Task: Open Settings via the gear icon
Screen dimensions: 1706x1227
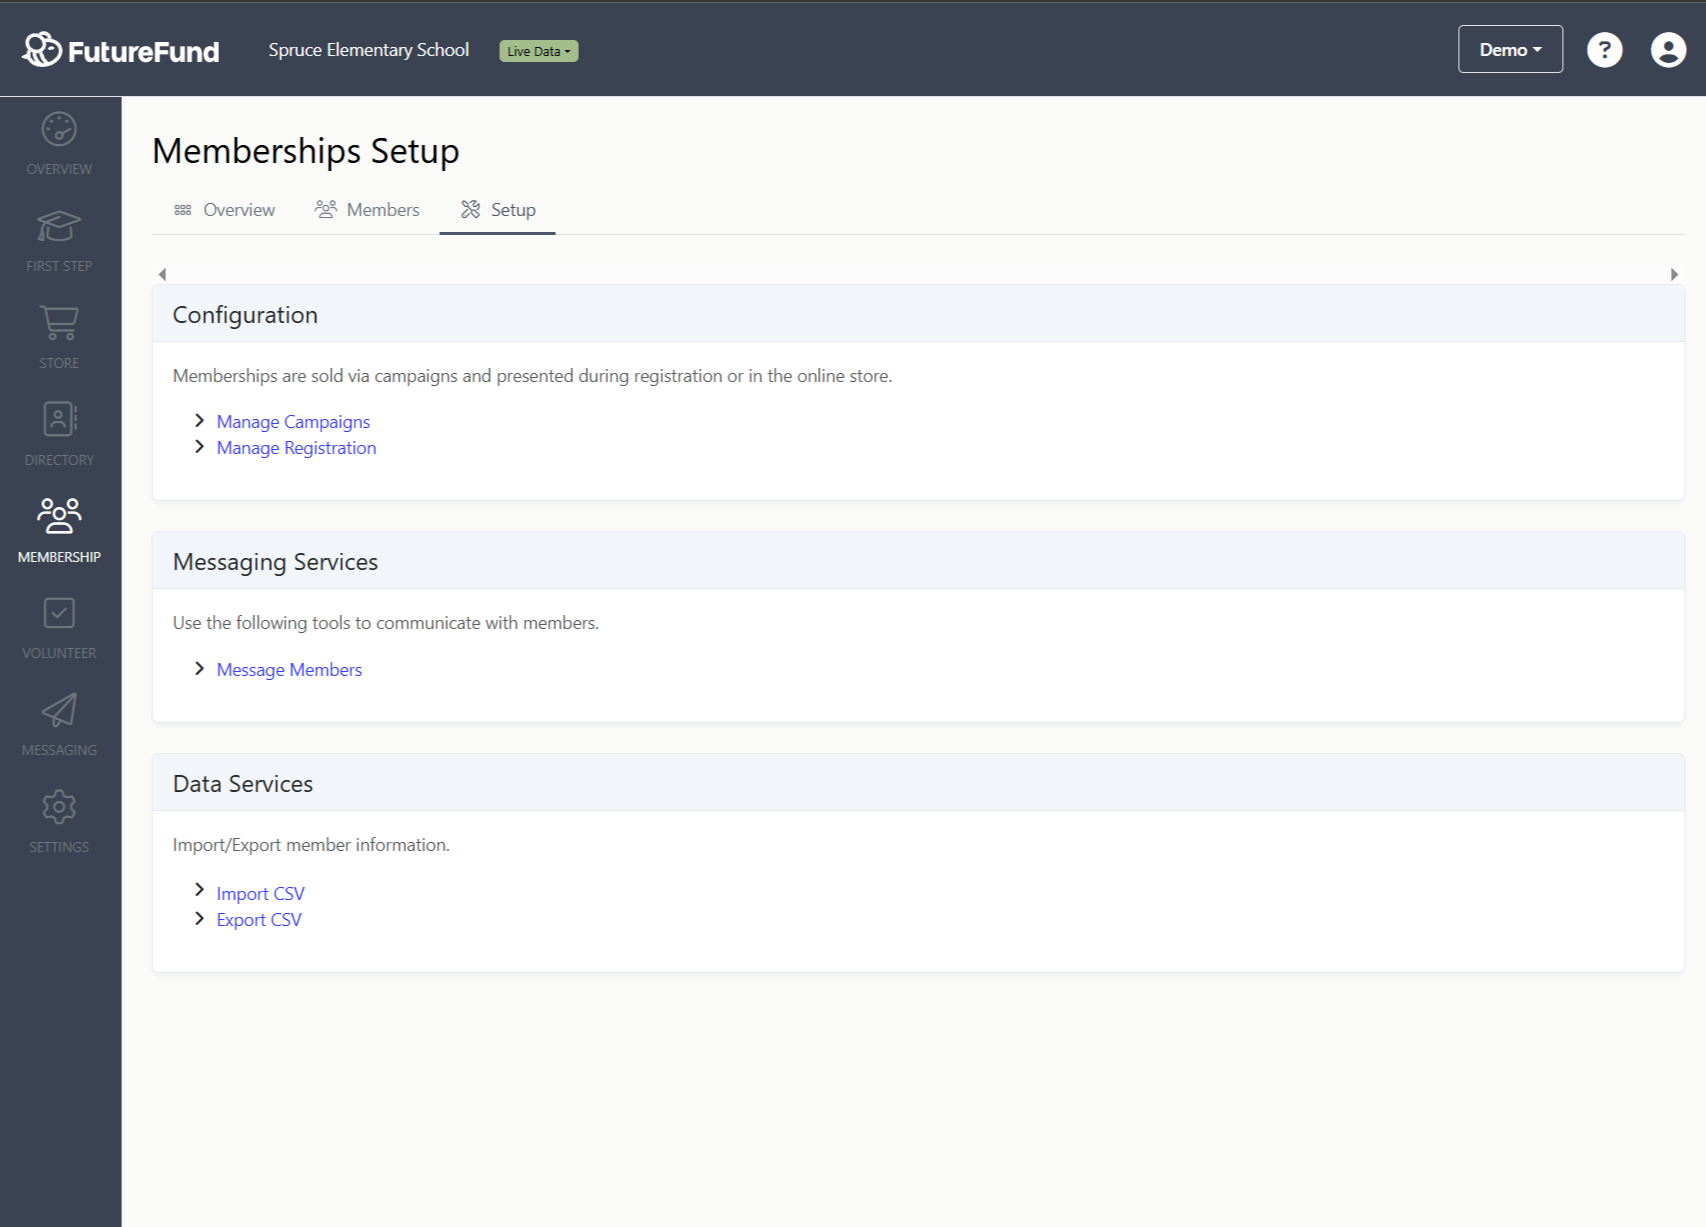Action: pyautogui.click(x=59, y=807)
